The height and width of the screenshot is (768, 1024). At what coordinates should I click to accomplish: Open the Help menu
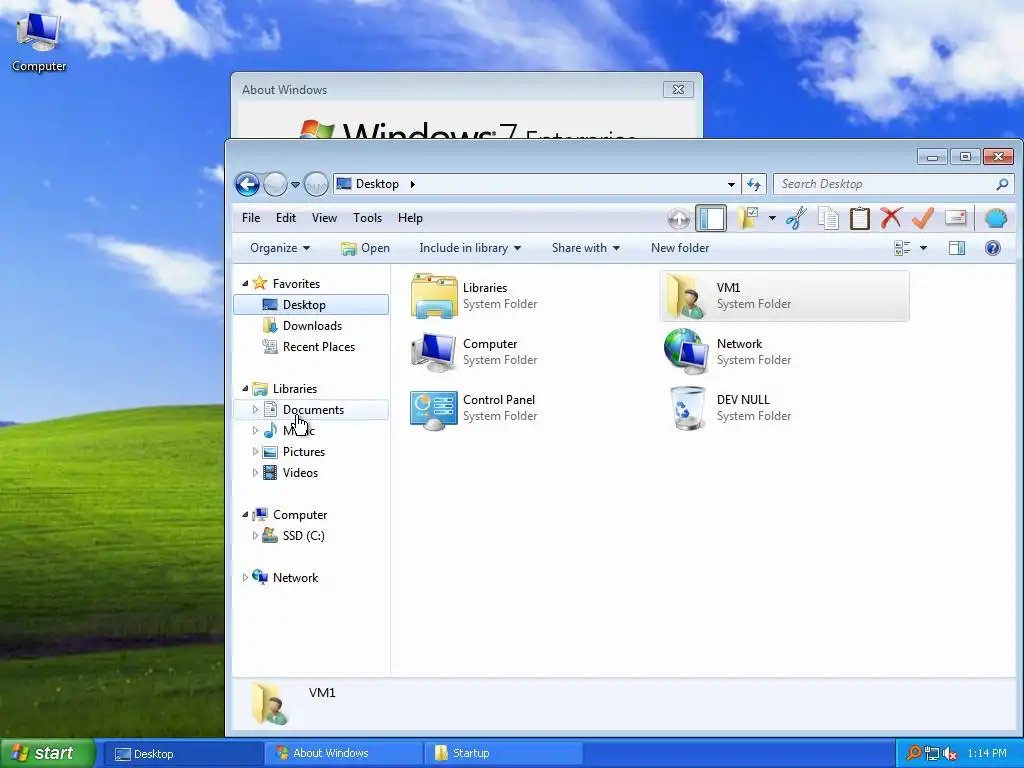pos(410,218)
